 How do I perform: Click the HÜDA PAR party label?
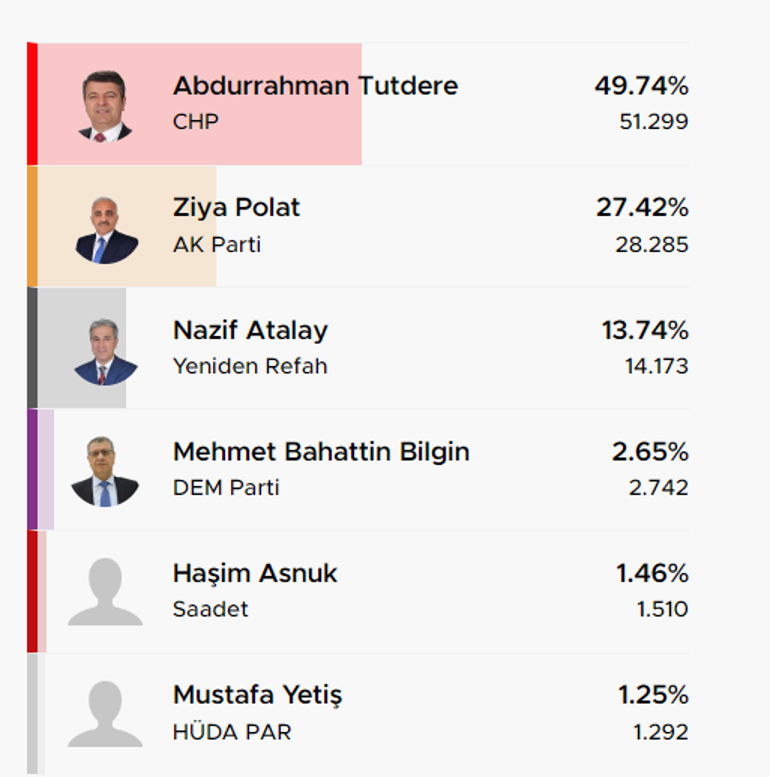click(232, 731)
